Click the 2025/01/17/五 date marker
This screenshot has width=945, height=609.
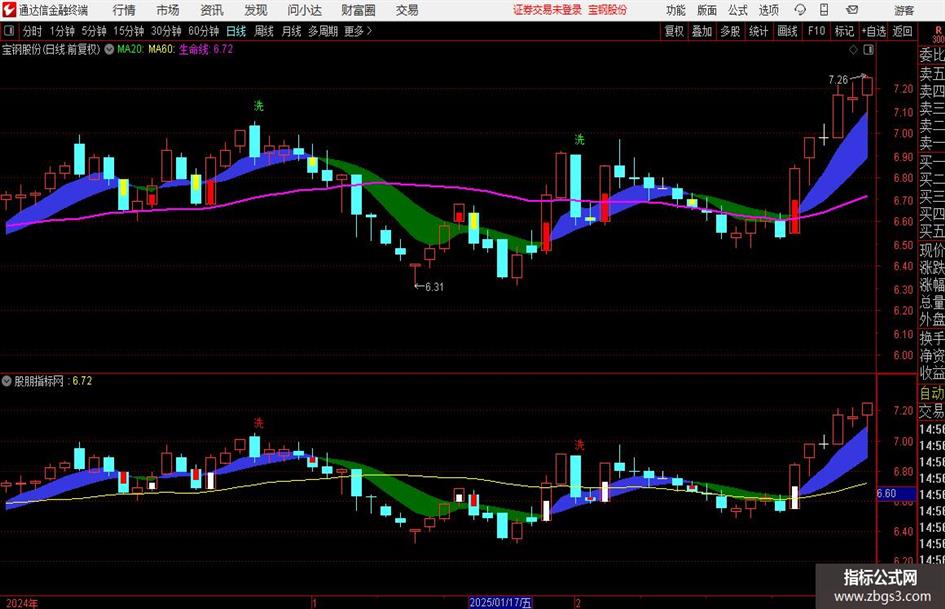tap(500, 602)
